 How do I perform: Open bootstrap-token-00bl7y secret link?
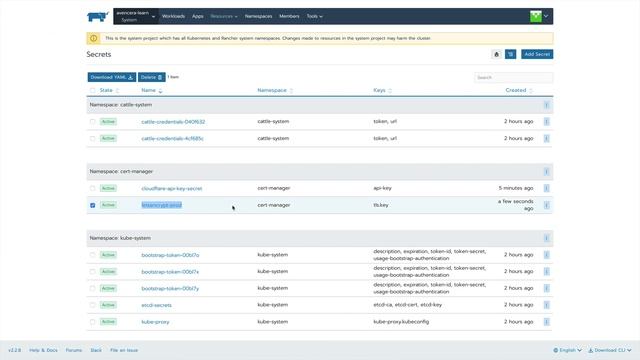170,289
